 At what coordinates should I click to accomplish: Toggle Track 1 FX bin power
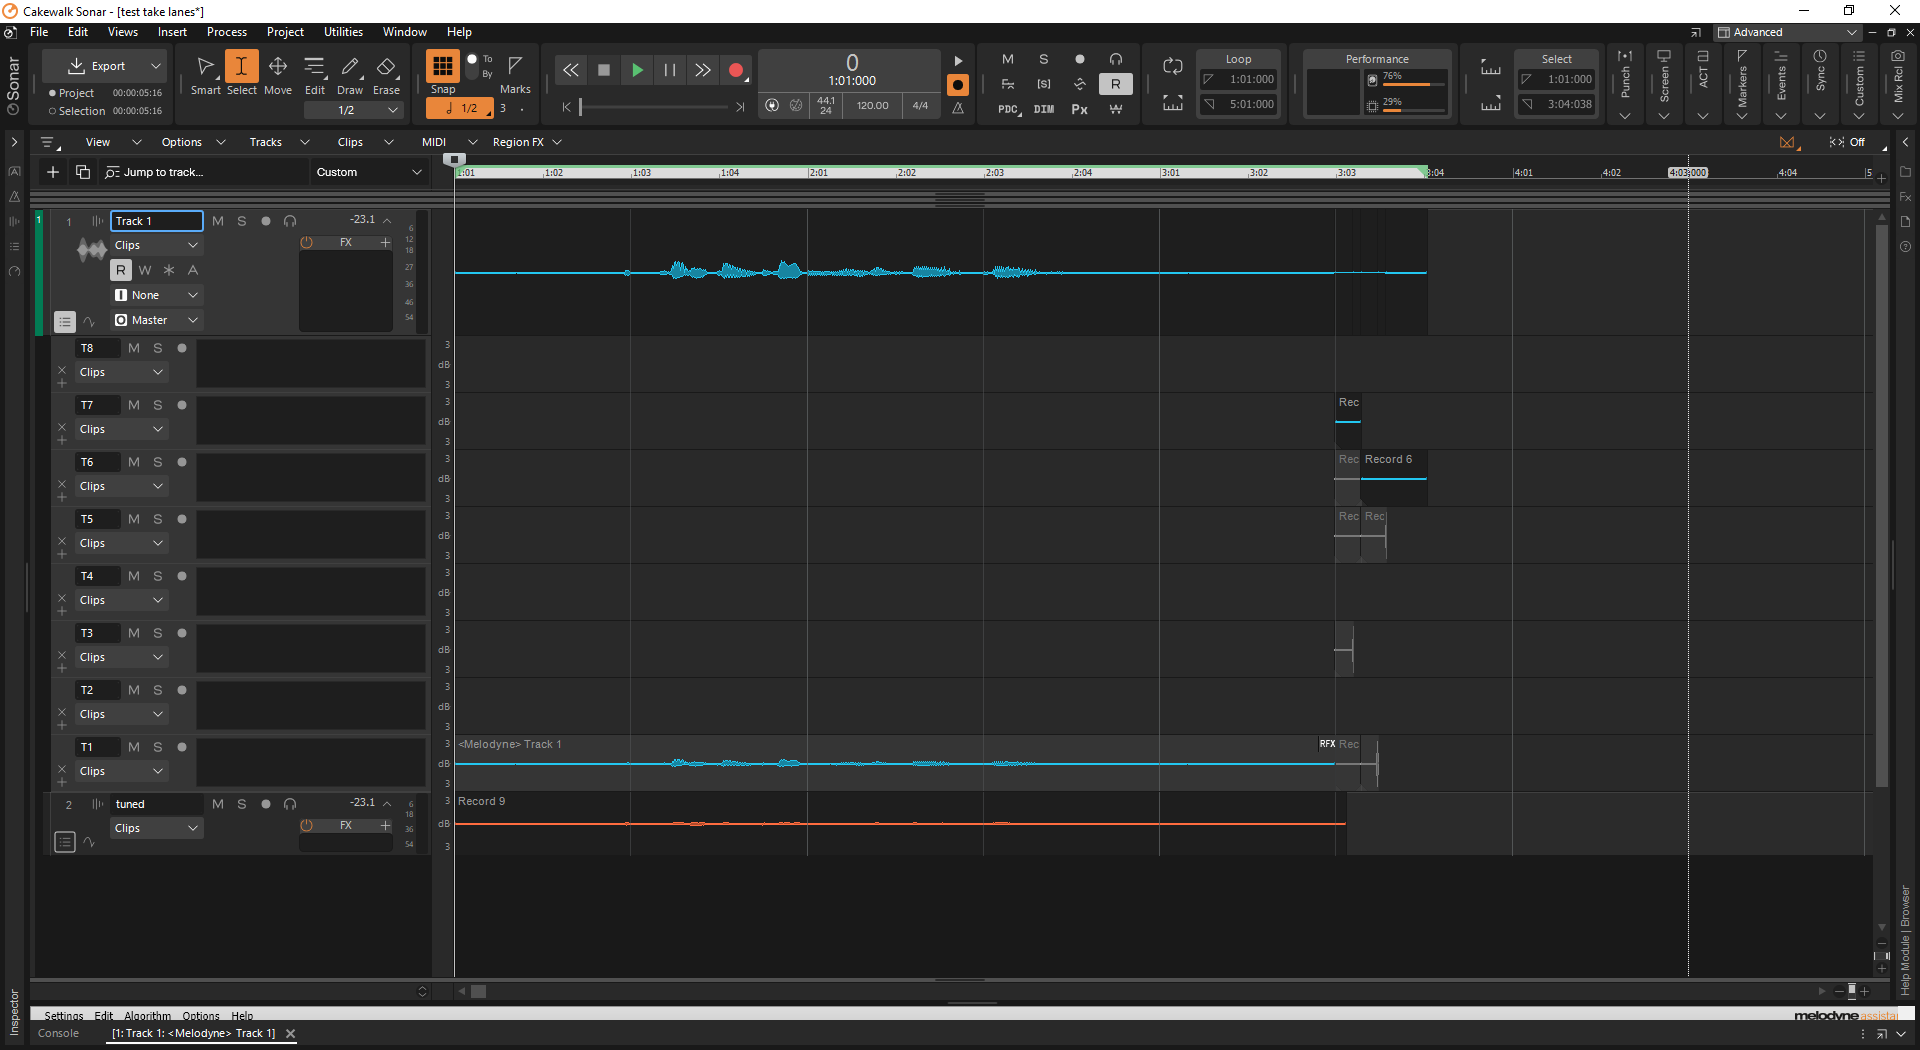click(x=307, y=242)
